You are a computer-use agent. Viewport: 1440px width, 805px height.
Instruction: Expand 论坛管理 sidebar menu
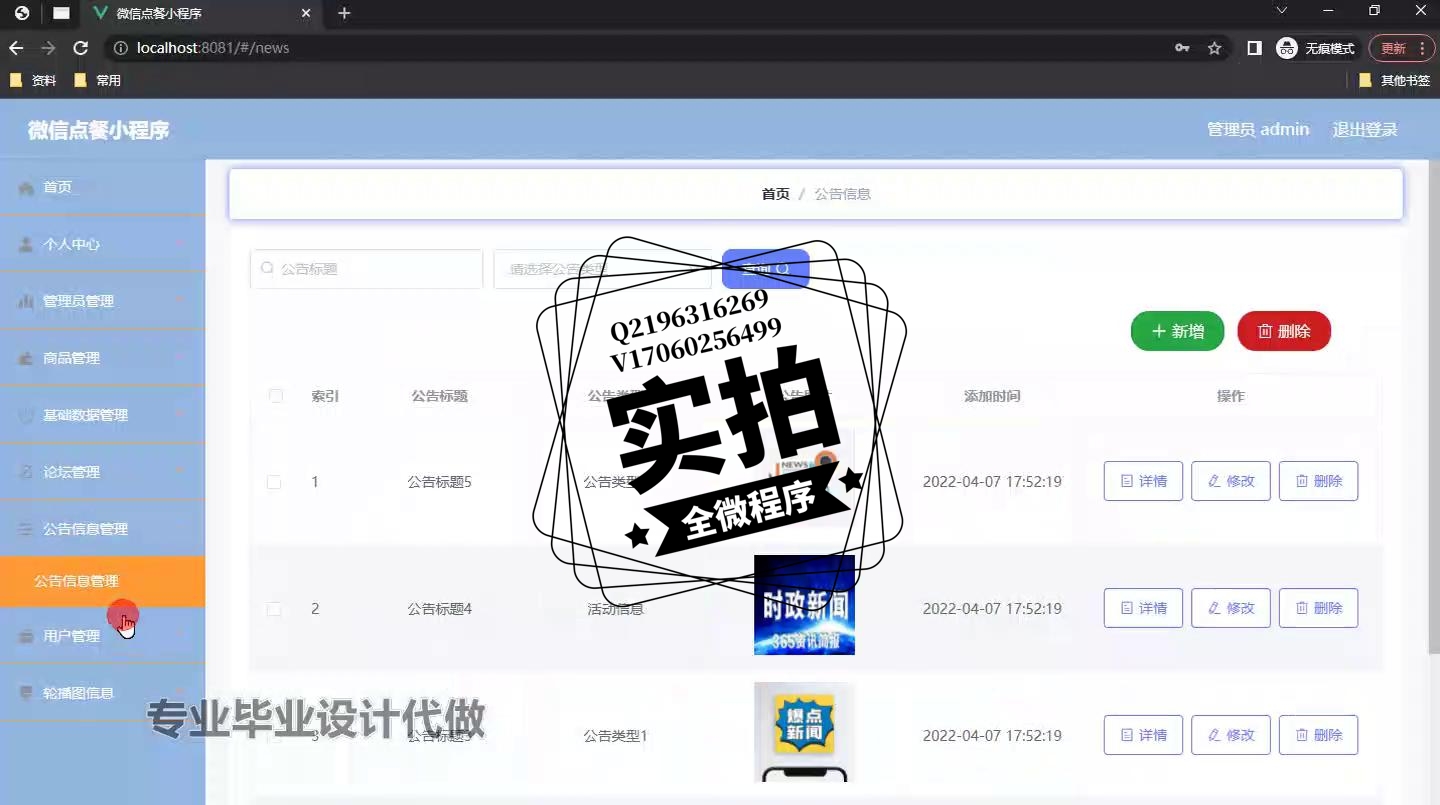point(102,472)
